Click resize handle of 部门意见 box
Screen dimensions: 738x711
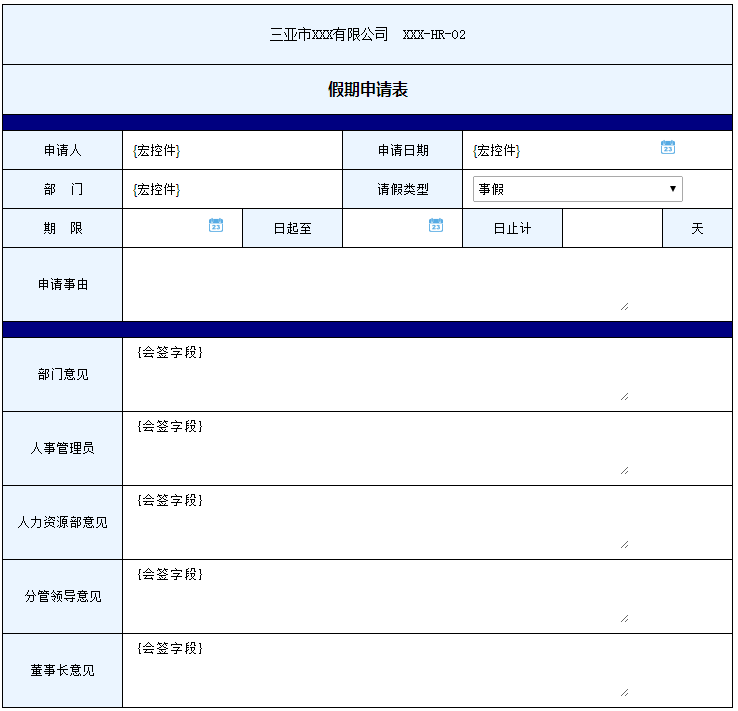[624, 396]
